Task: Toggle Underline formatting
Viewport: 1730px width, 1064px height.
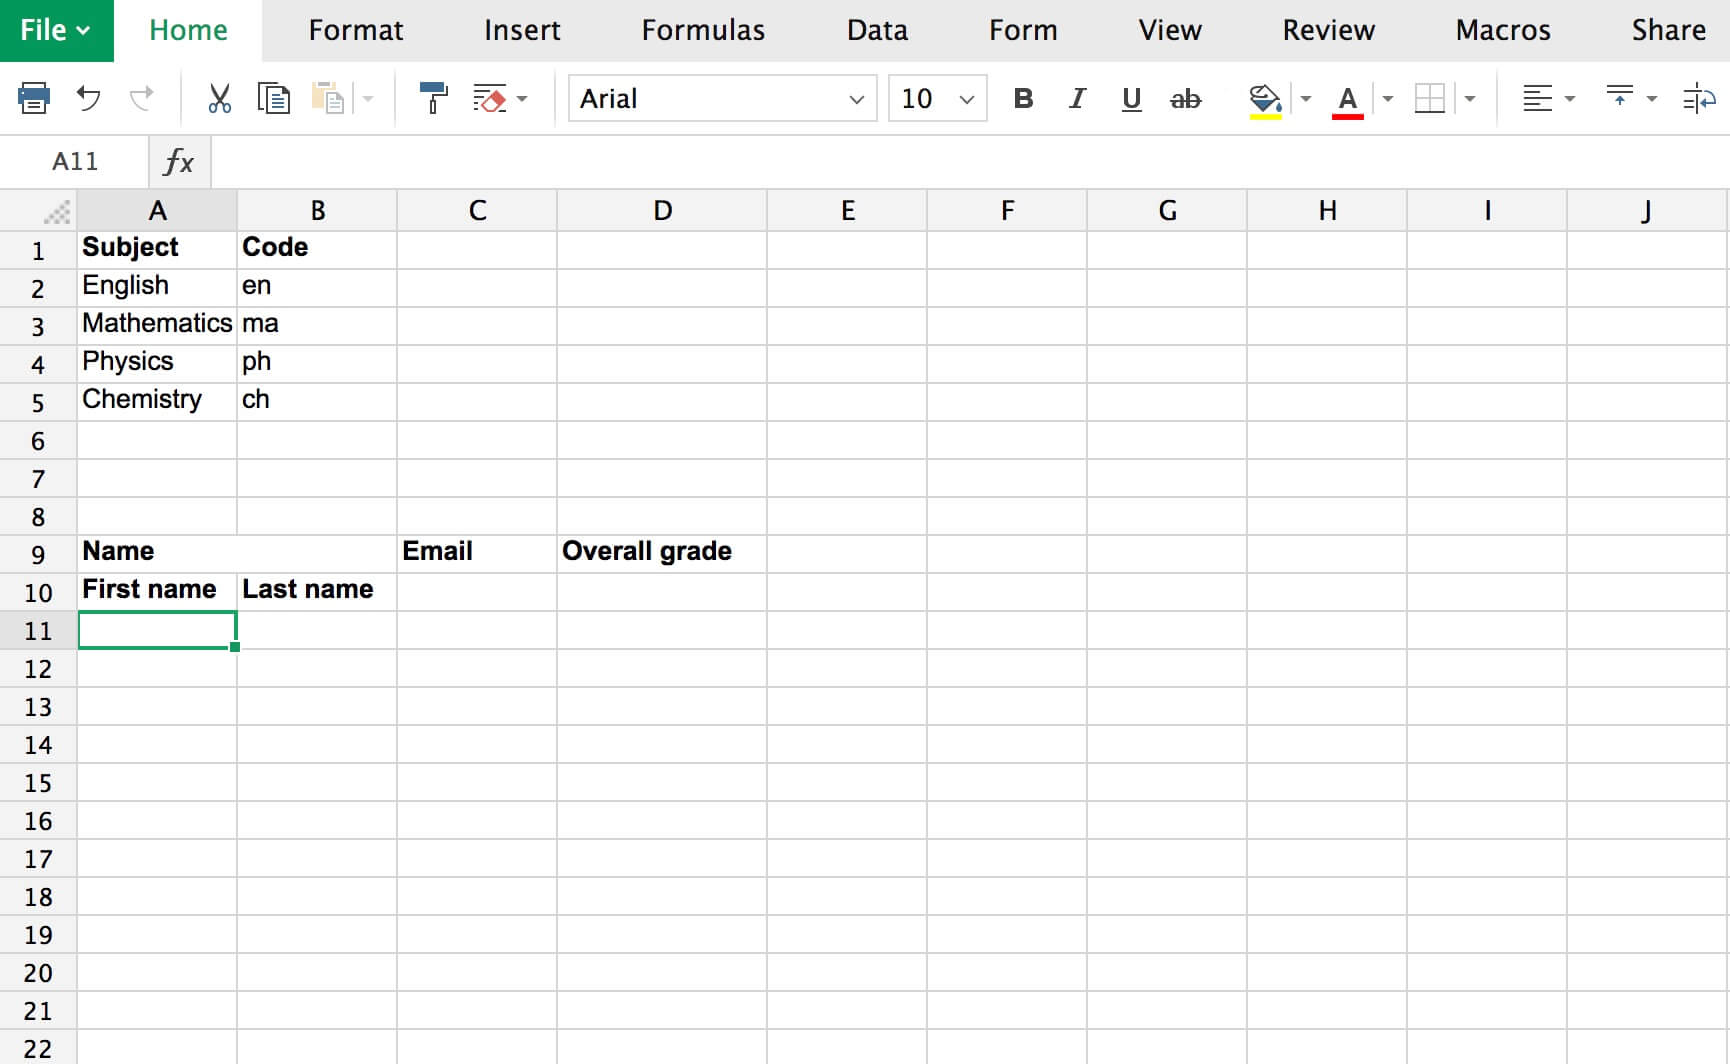Action: click(1131, 98)
